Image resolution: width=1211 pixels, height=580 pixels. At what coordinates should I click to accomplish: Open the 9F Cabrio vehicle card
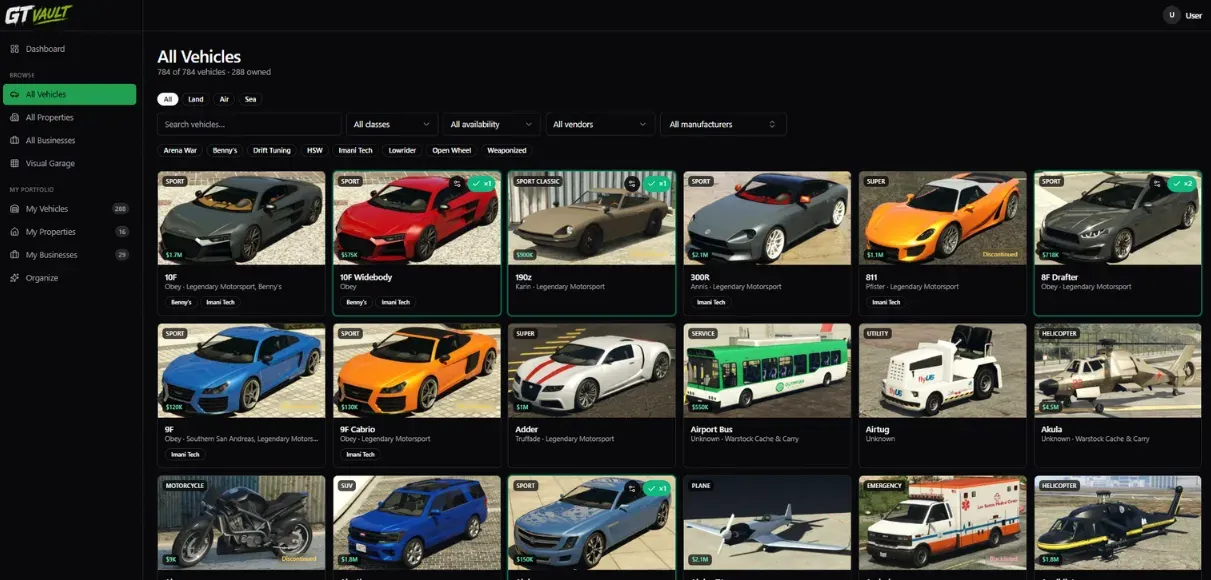(417, 395)
